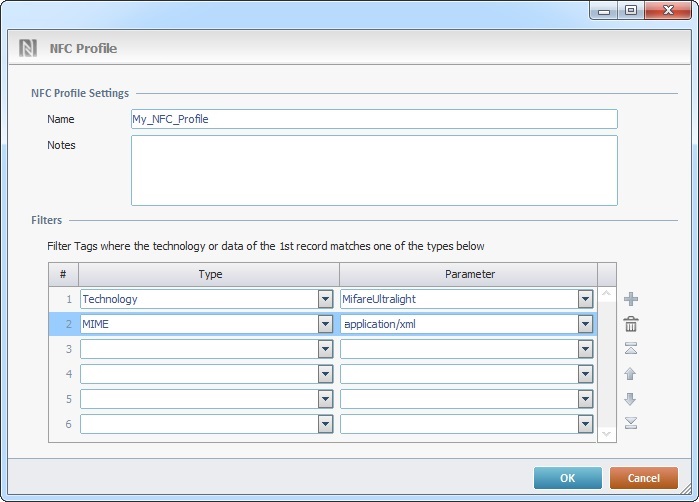Move selected filter up one row
This screenshot has width=699, height=502.
coord(631,374)
